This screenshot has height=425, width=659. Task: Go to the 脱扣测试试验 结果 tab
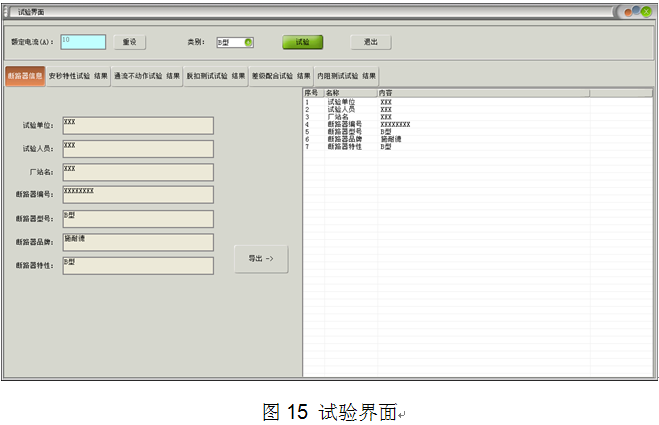(x=215, y=75)
